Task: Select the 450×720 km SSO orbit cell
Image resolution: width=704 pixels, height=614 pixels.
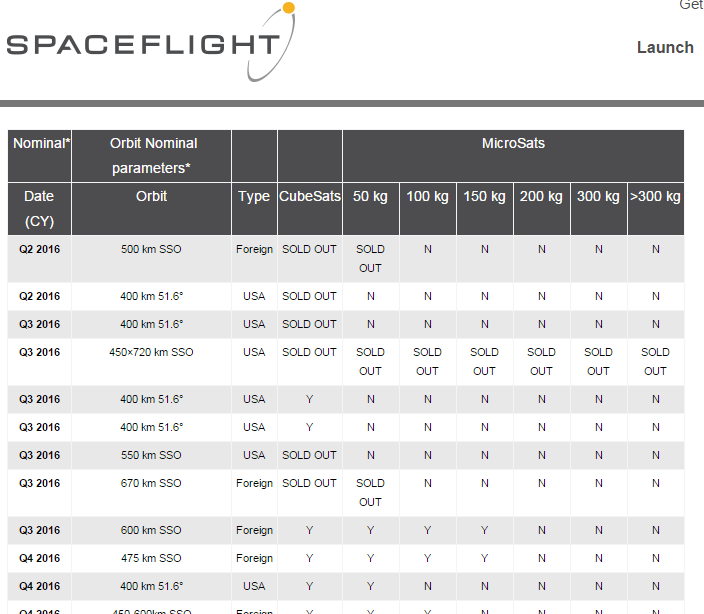Action: [151, 362]
